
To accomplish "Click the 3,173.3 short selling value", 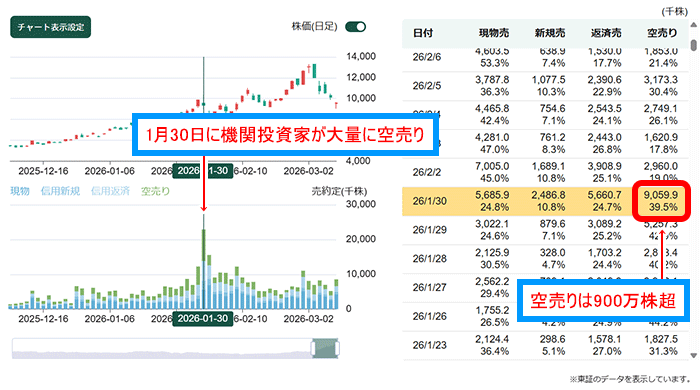I will (661, 80).
